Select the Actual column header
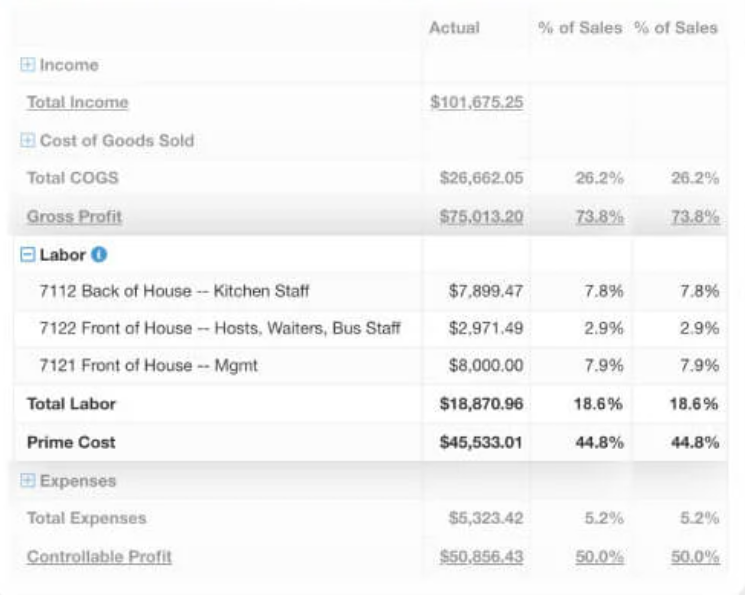745x595 pixels. 454,28
